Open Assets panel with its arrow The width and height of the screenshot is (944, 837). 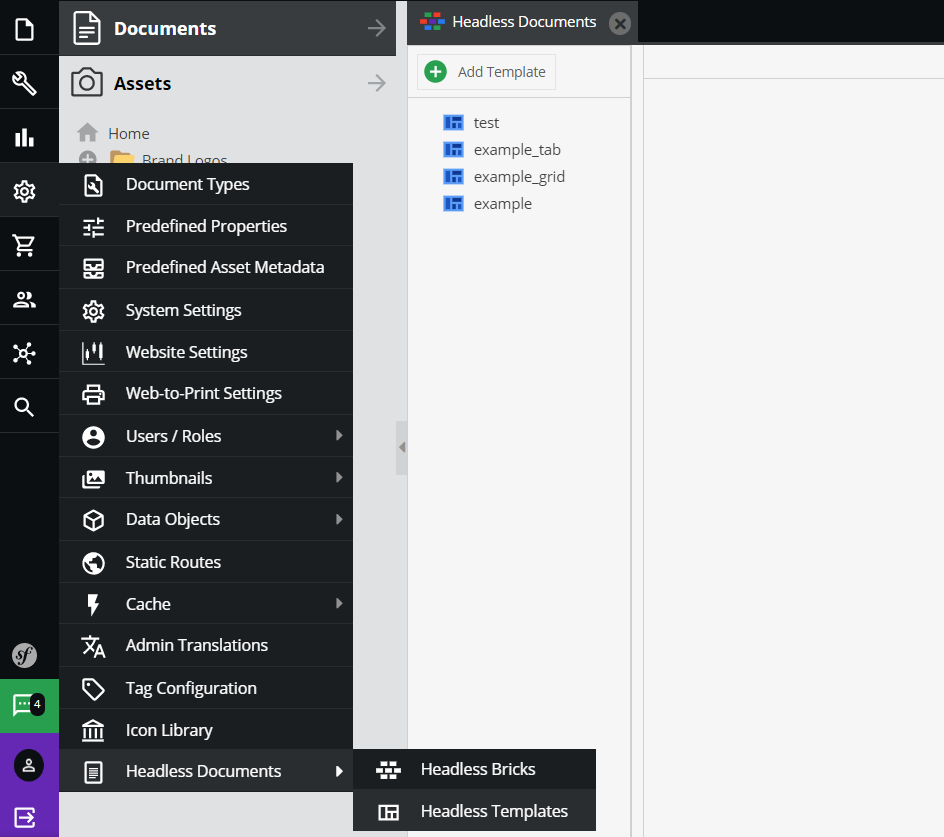pyautogui.click(x=376, y=82)
